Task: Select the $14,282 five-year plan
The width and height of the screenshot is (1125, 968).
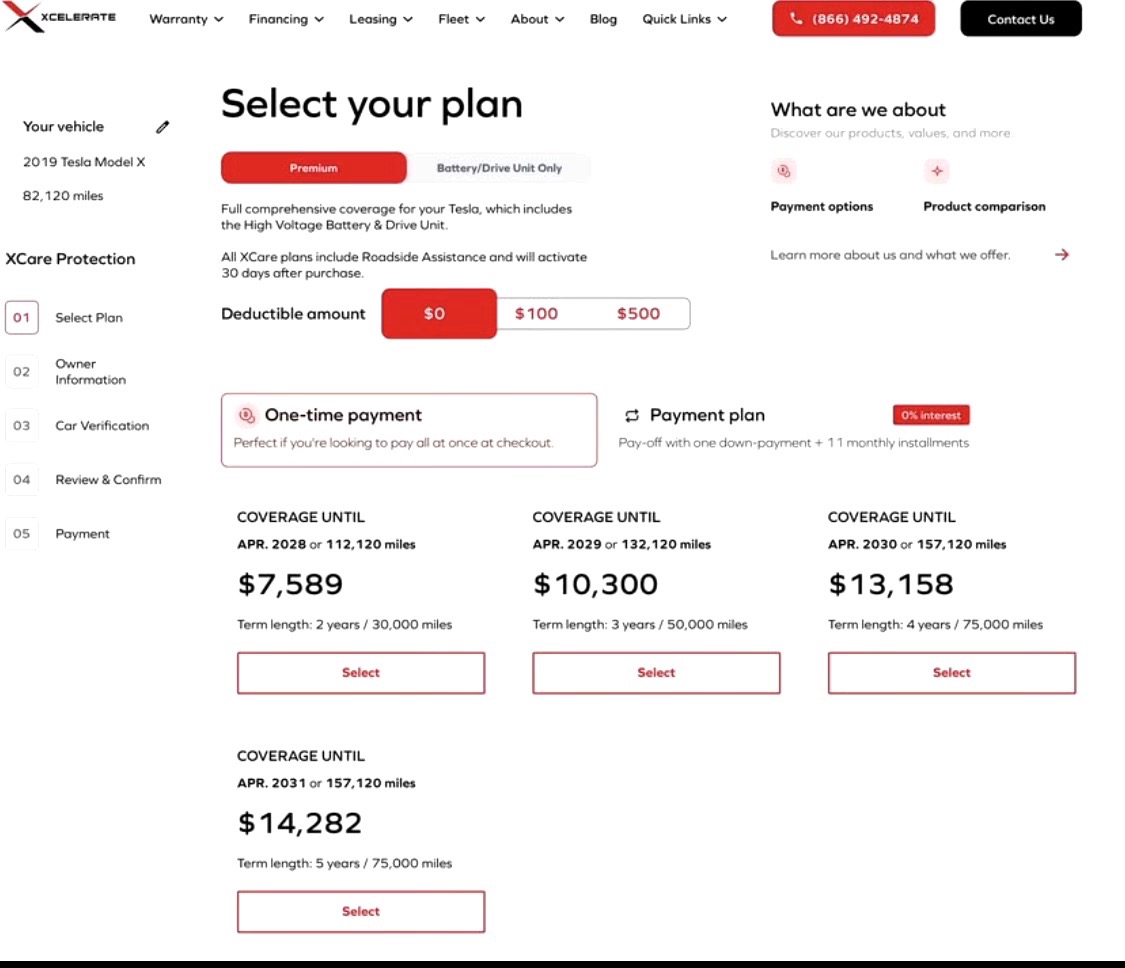Action: pos(360,912)
